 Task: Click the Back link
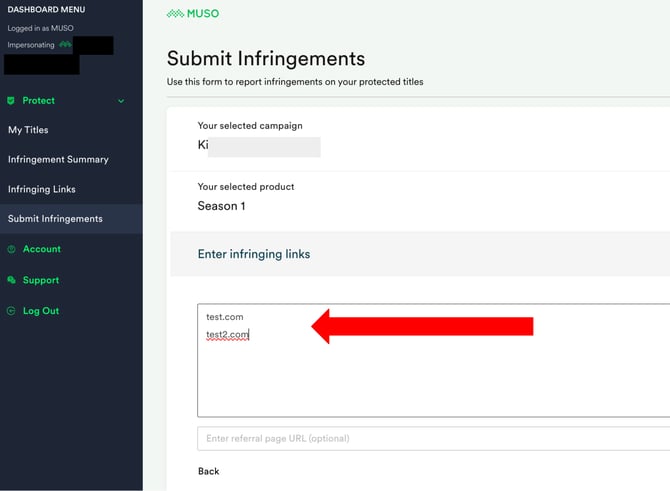point(208,471)
